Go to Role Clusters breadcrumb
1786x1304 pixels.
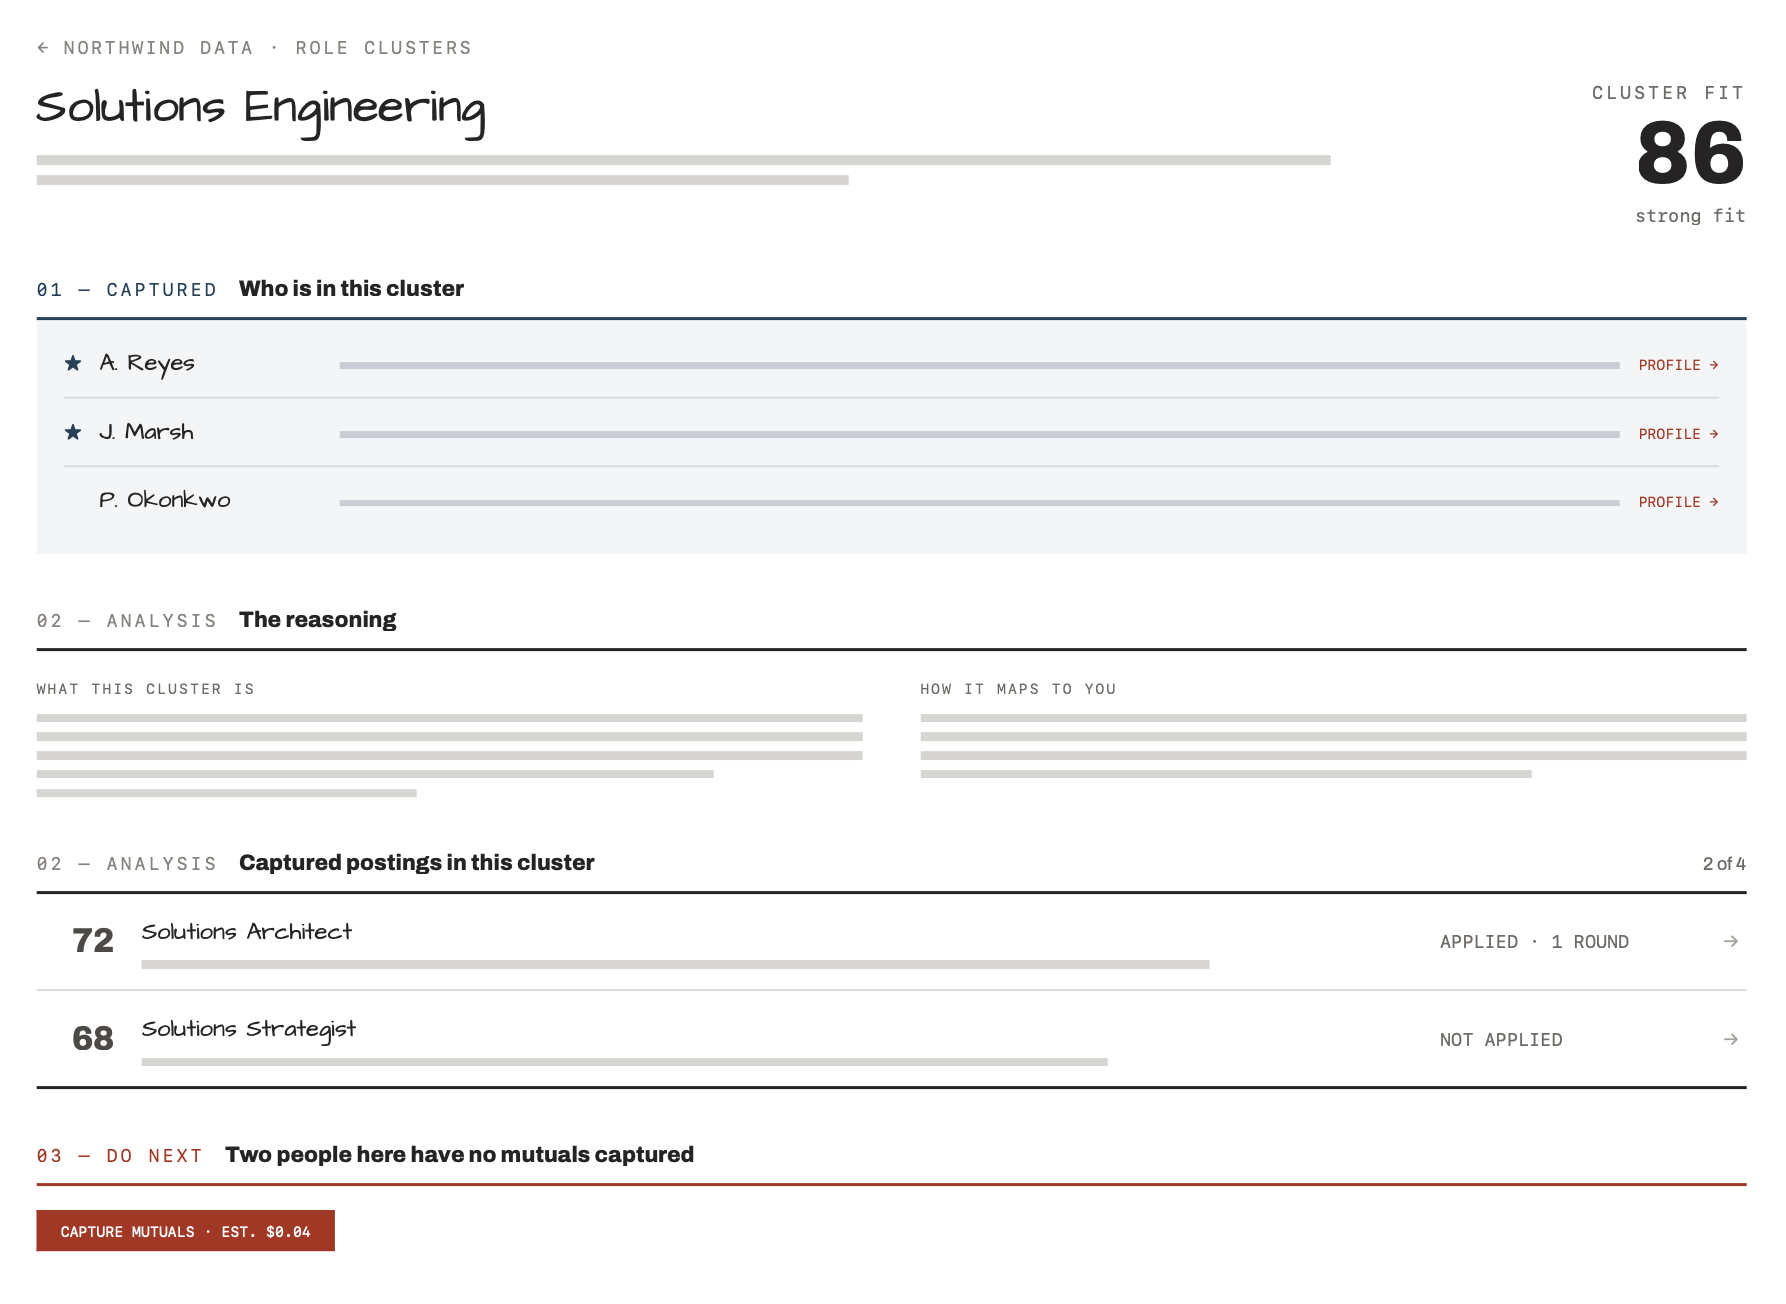click(383, 48)
